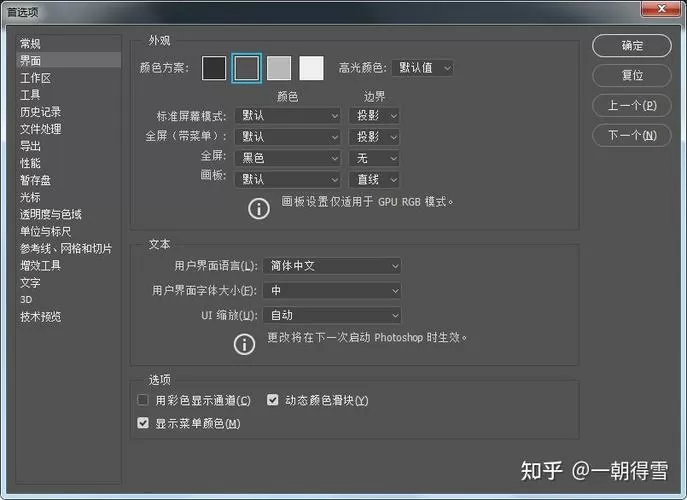The height and width of the screenshot is (500, 687).
Task: Switch to 工作区 preferences category
Action: pyautogui.click(x=35, y=78)
